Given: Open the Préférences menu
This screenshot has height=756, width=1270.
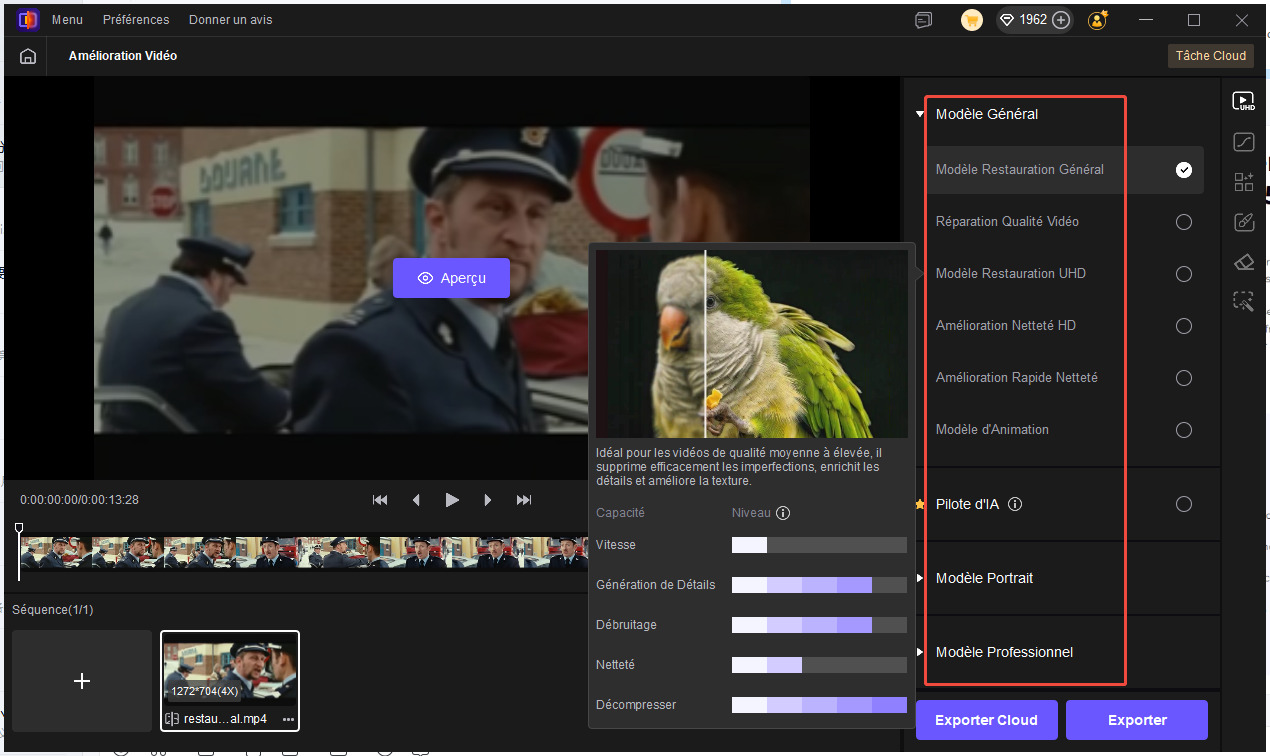Looking at the screenshot, I should [x=136, y=20].
